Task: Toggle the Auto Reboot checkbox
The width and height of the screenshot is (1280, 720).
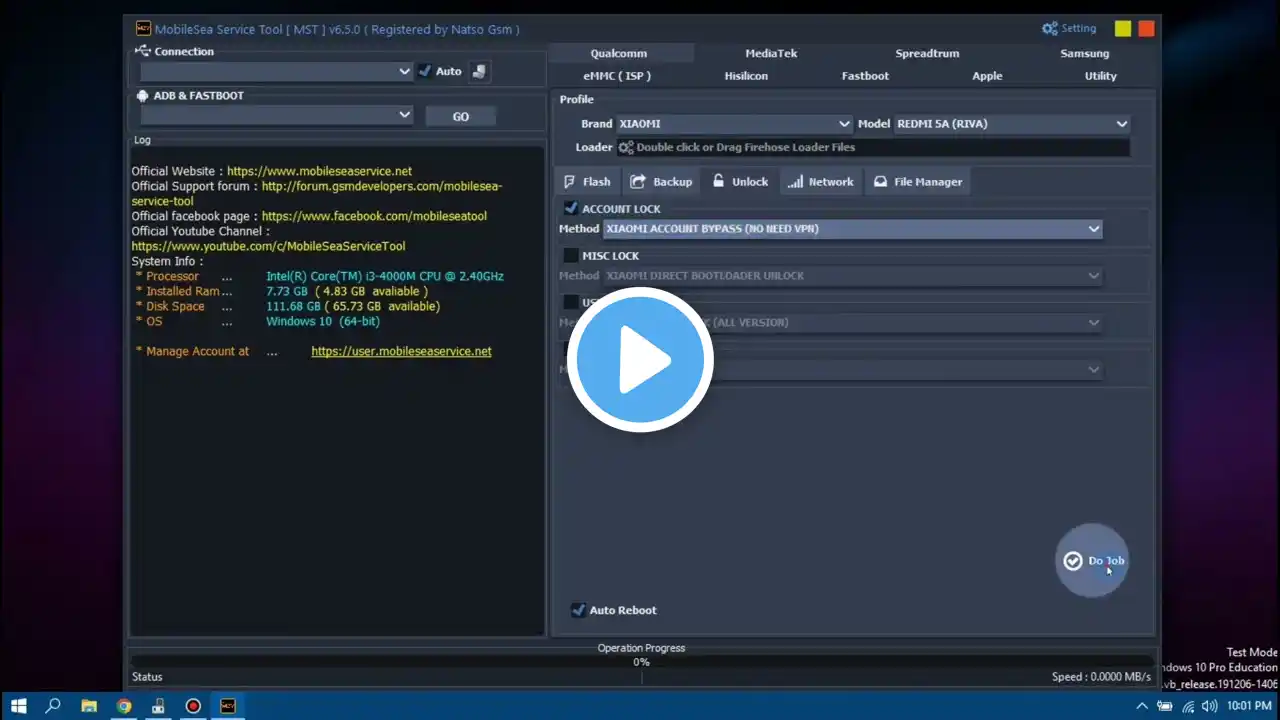Action: (x=578, y=610)
